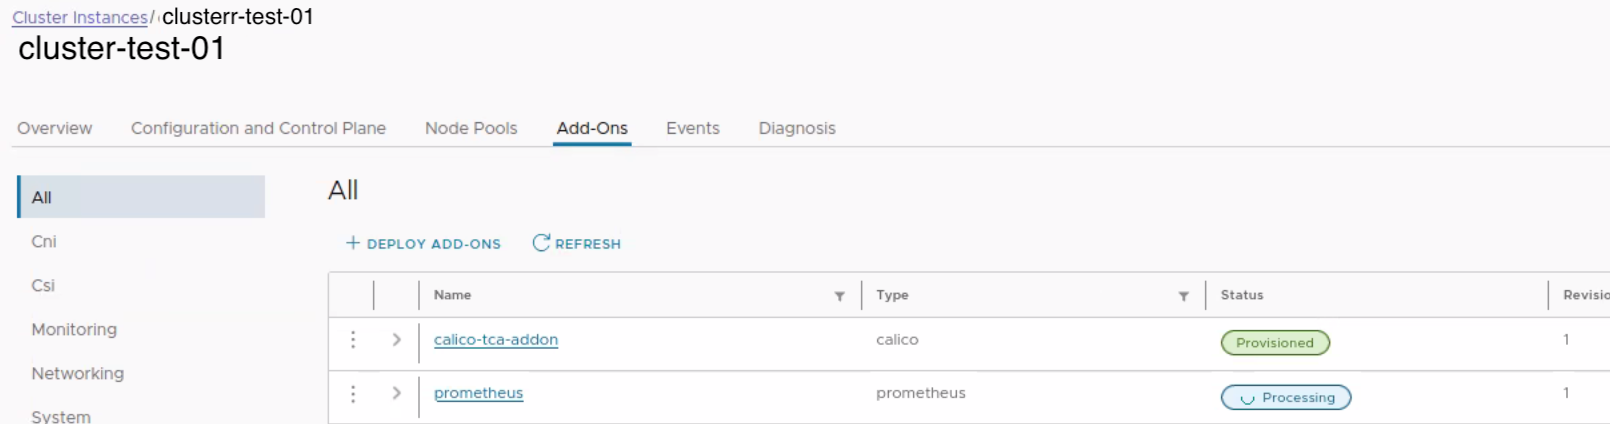Image resolution: width=1610 pixels, height=424 pixels.
Task: Switch to the Events tab
Action: click(693, 128)
